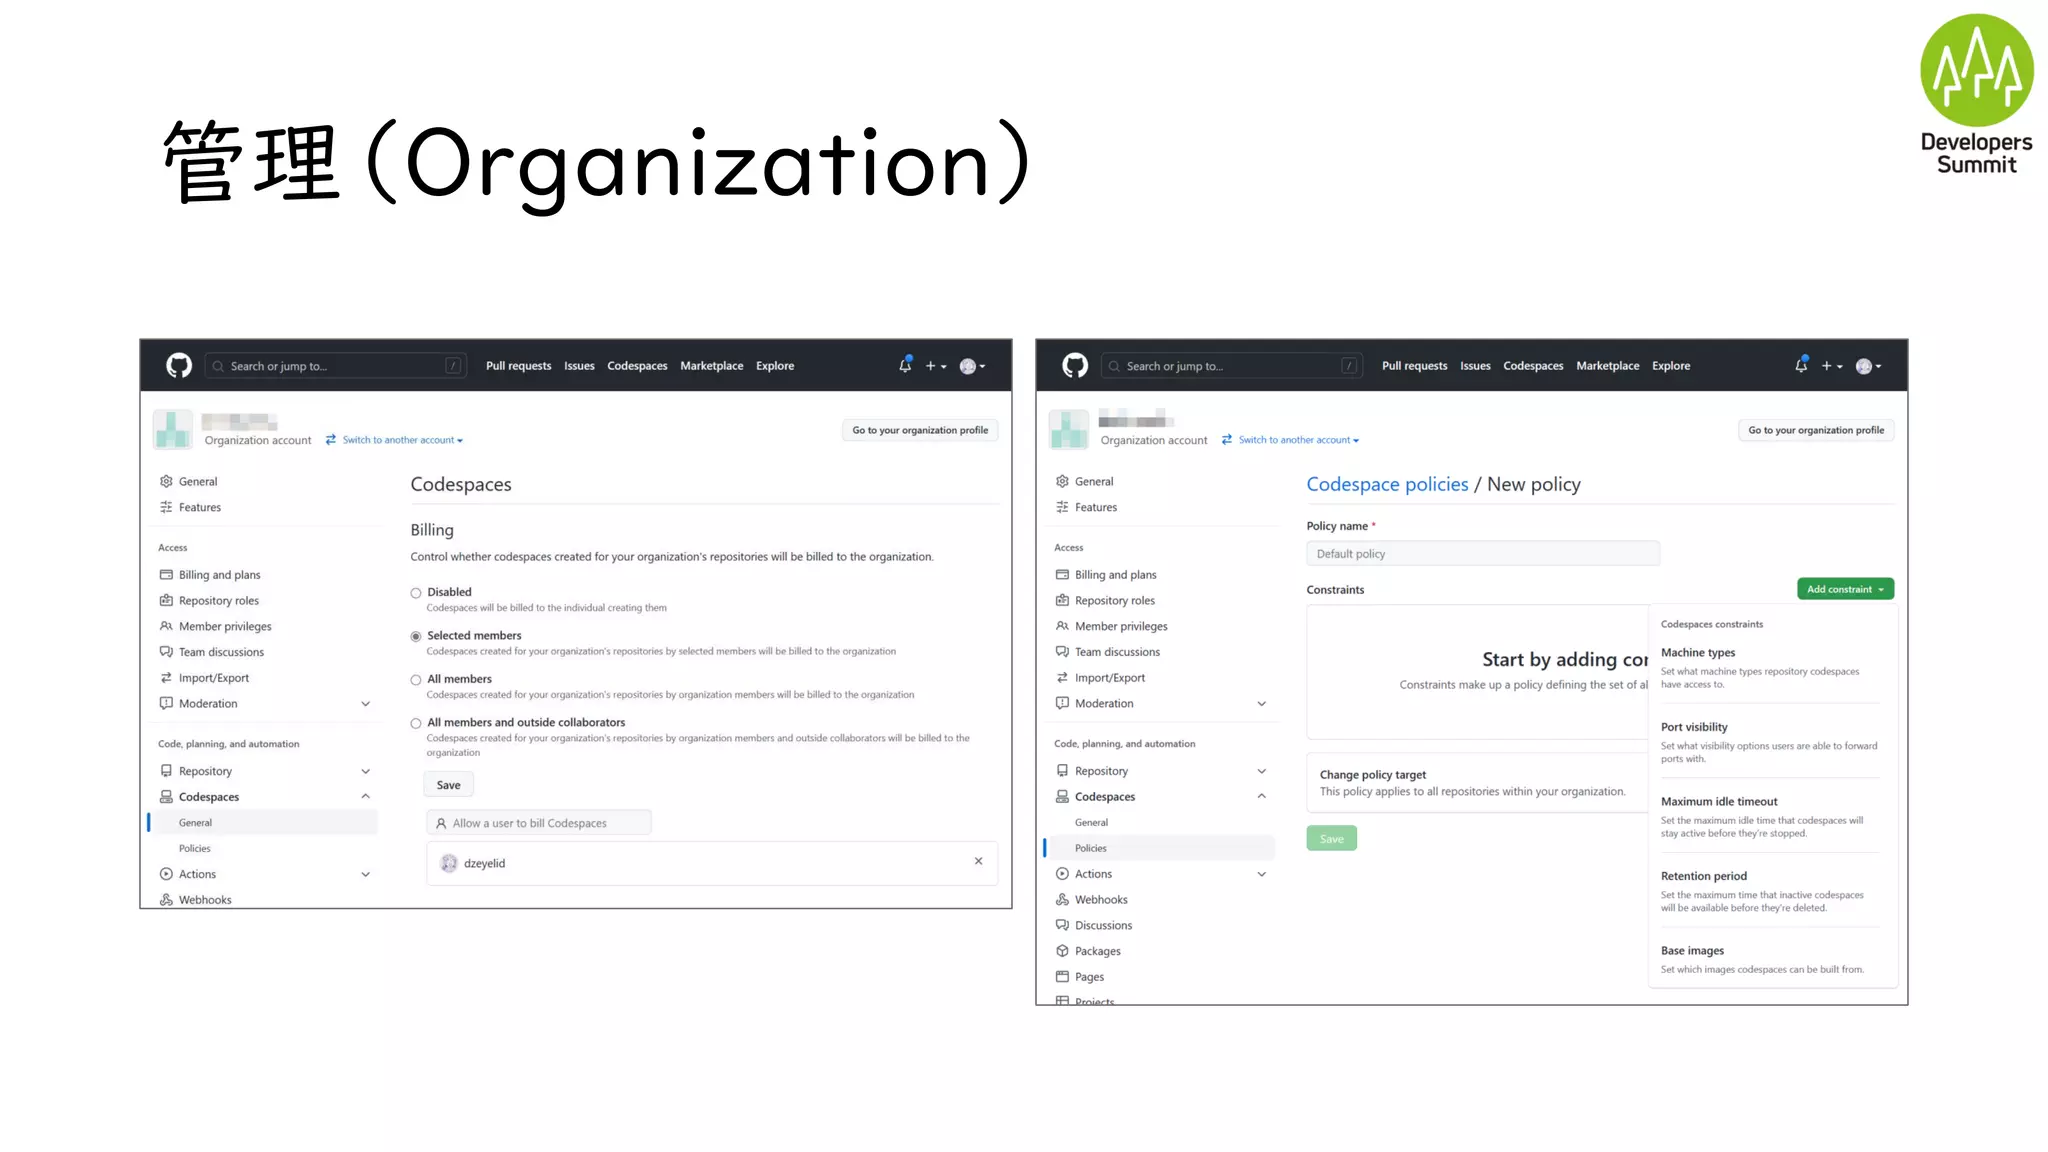Click right search or jump to field

1232,366
